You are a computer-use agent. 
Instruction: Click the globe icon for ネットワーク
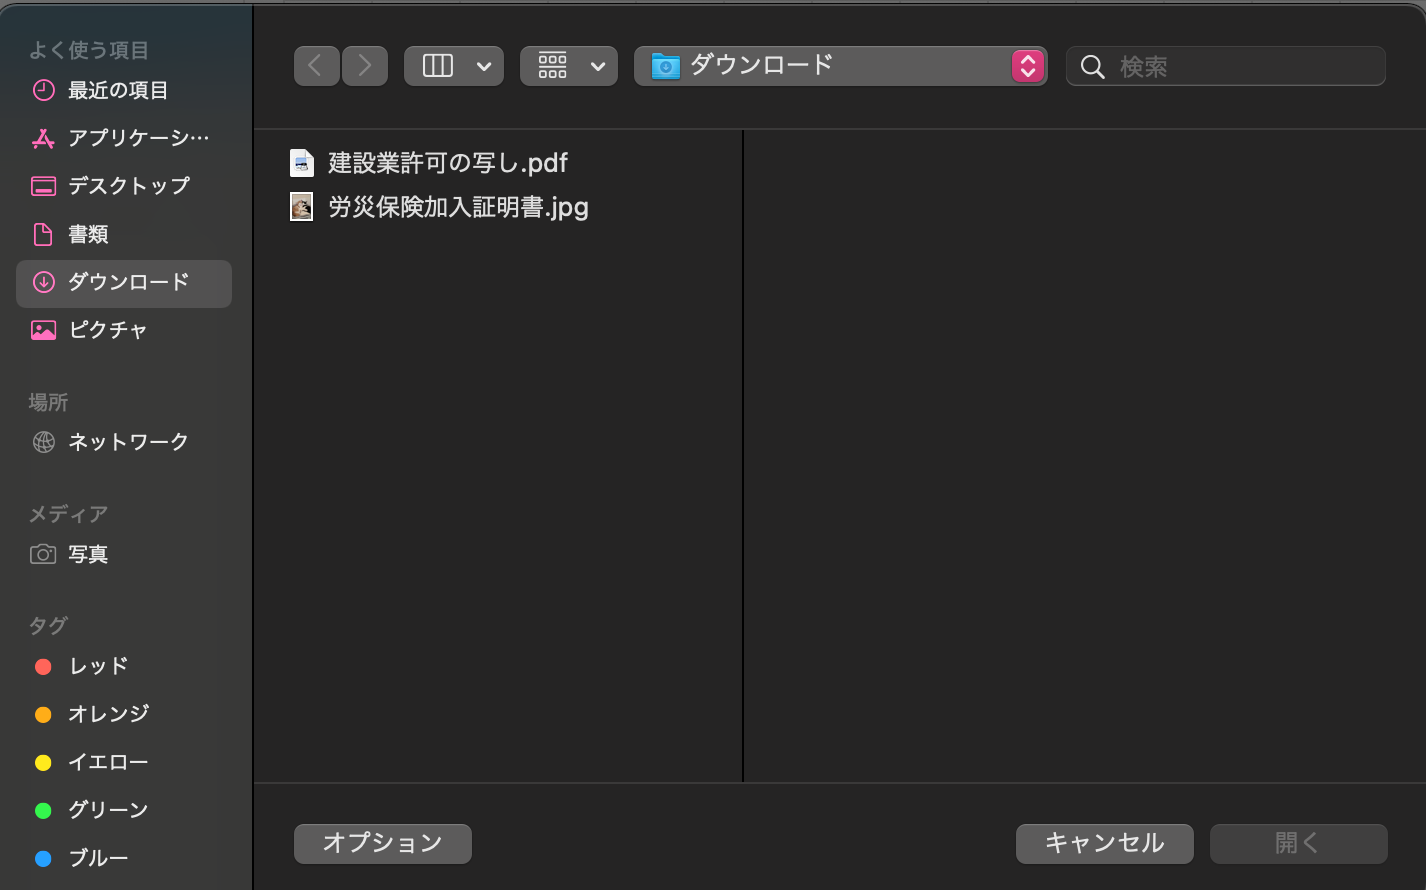[x=43, y=442]
